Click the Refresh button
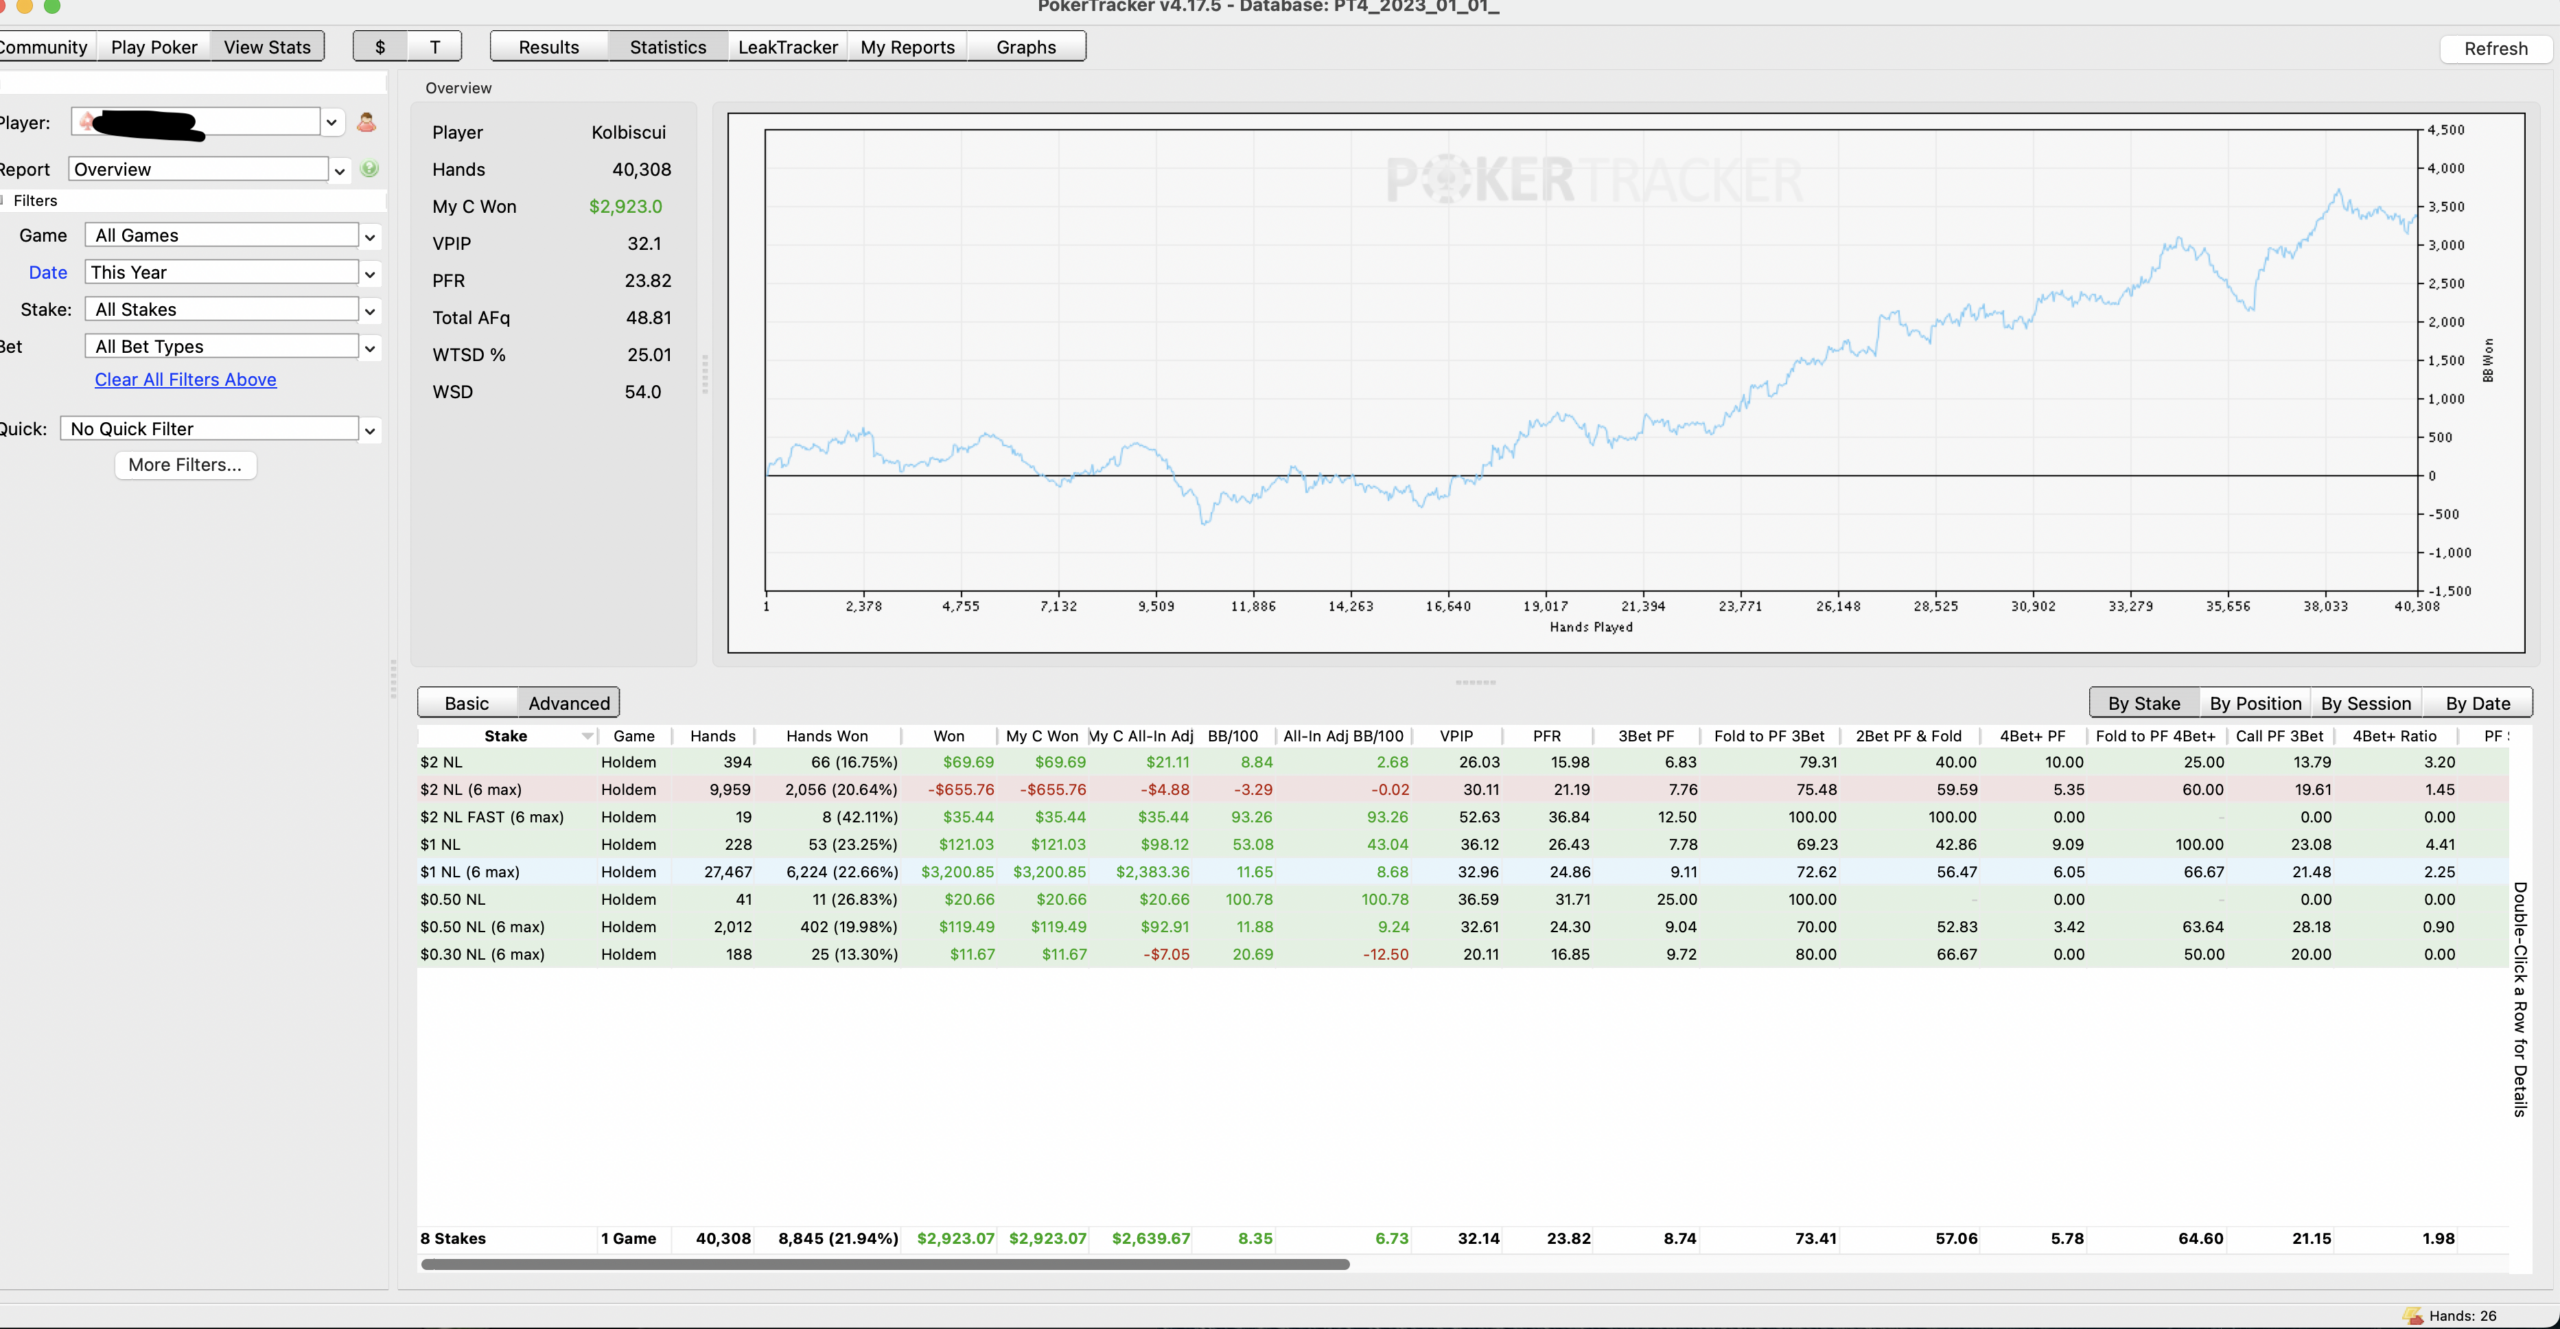 pos(2496,49)
